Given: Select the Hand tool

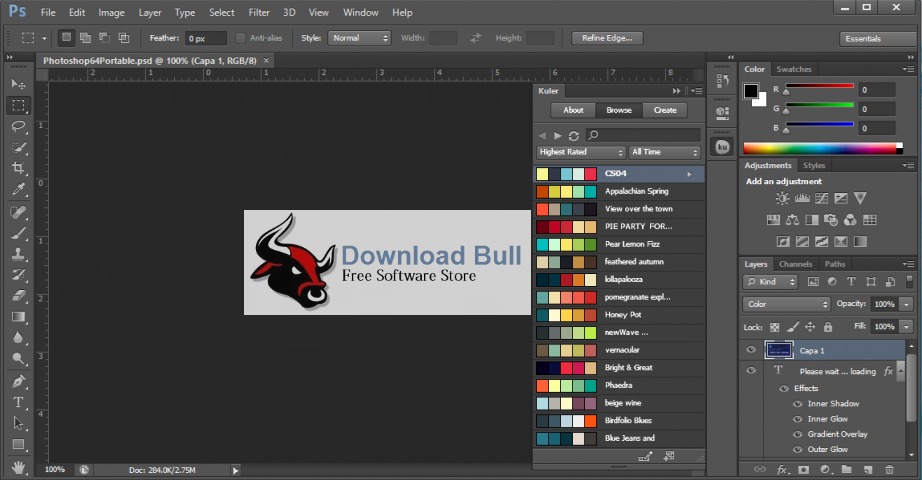Looking at the screenshot, I should [x=18, y=468].
